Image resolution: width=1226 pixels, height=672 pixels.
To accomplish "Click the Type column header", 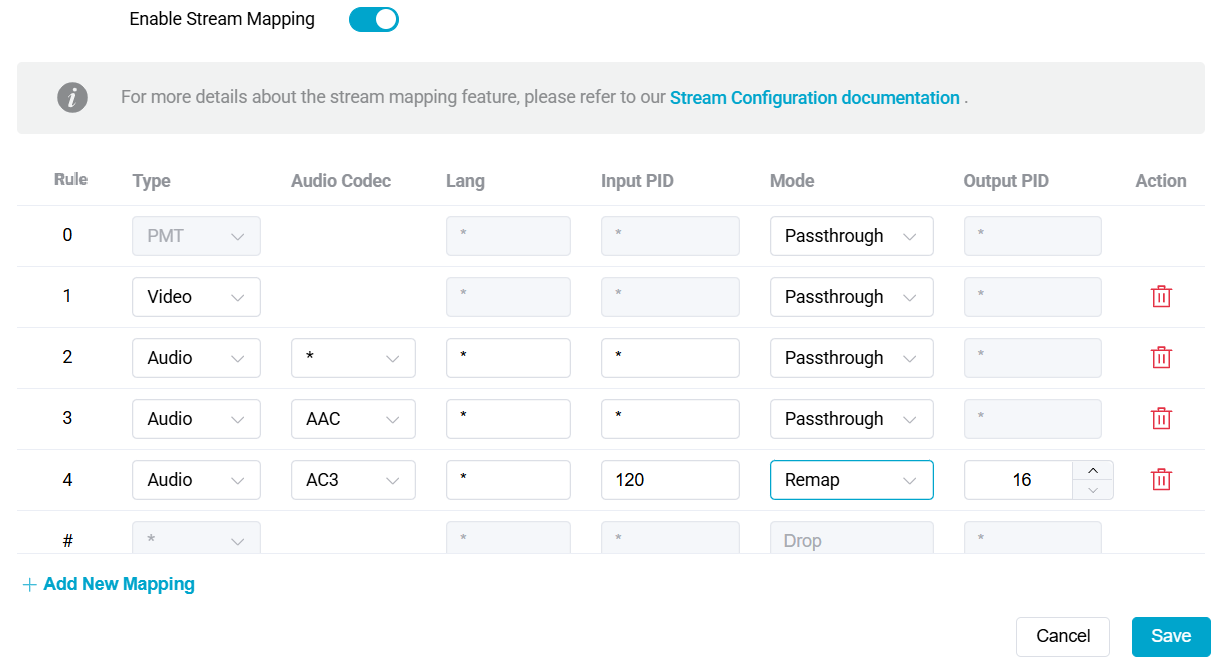I will 151,181.
